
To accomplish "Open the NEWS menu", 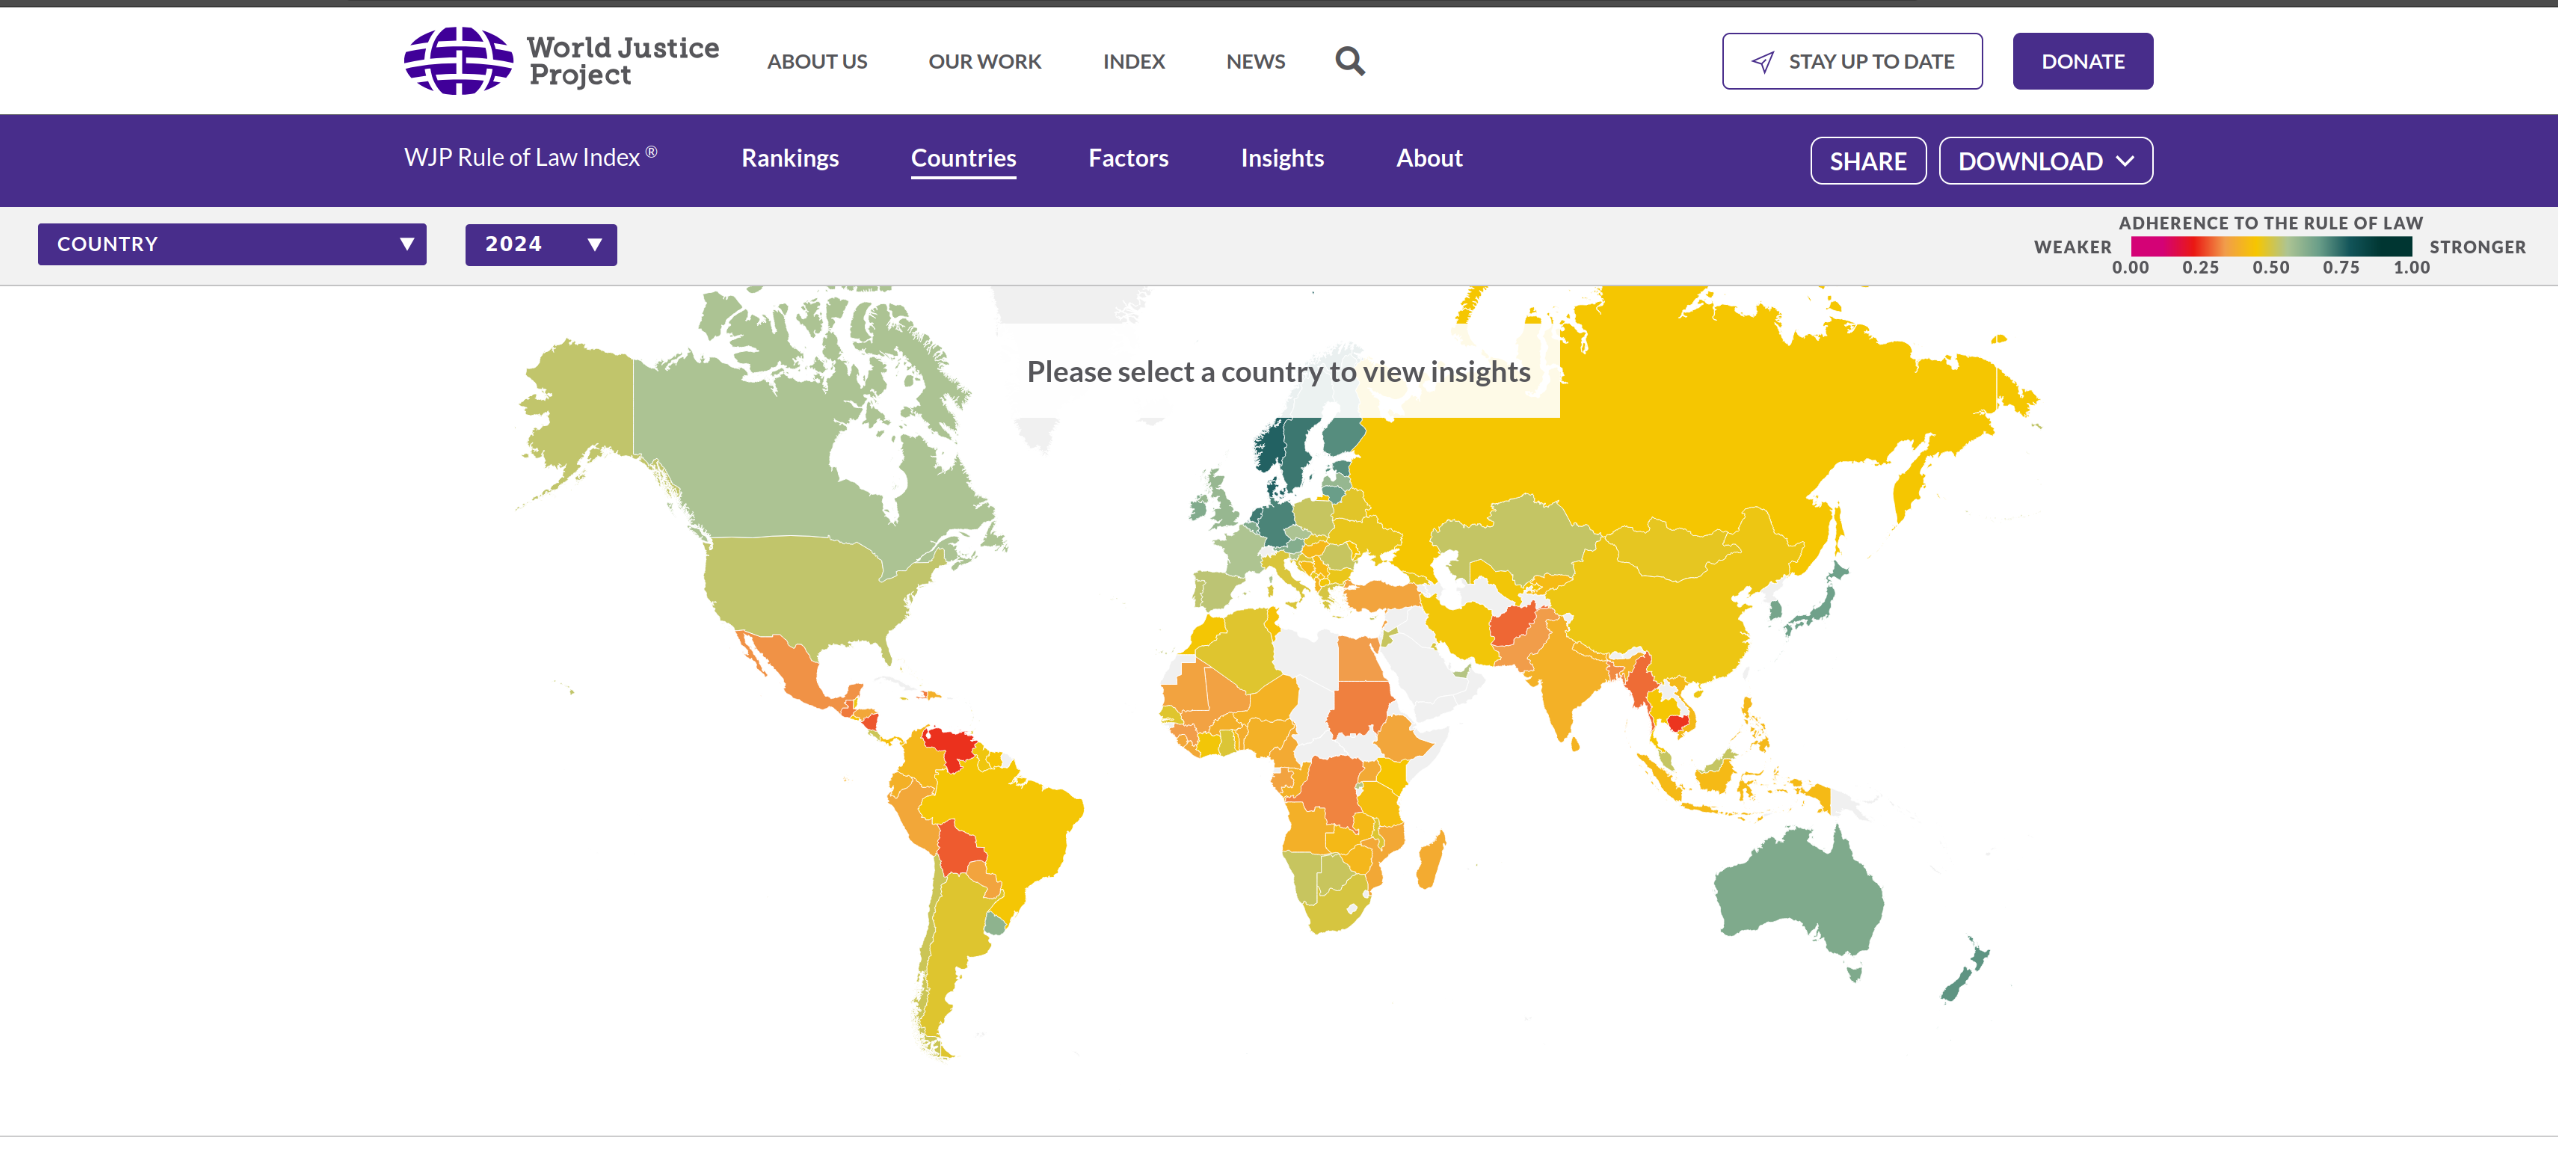I will (x=1255, y=62).
